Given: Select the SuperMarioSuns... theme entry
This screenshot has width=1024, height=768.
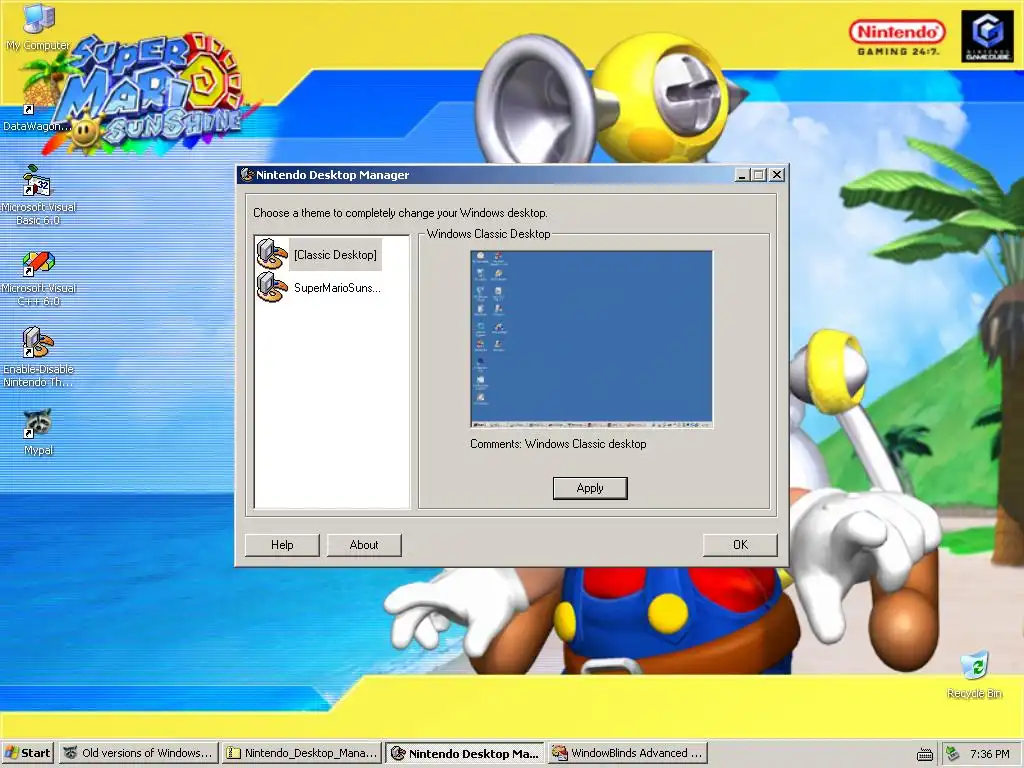Looking at the screenshot, I should click(x=337, y=287).
